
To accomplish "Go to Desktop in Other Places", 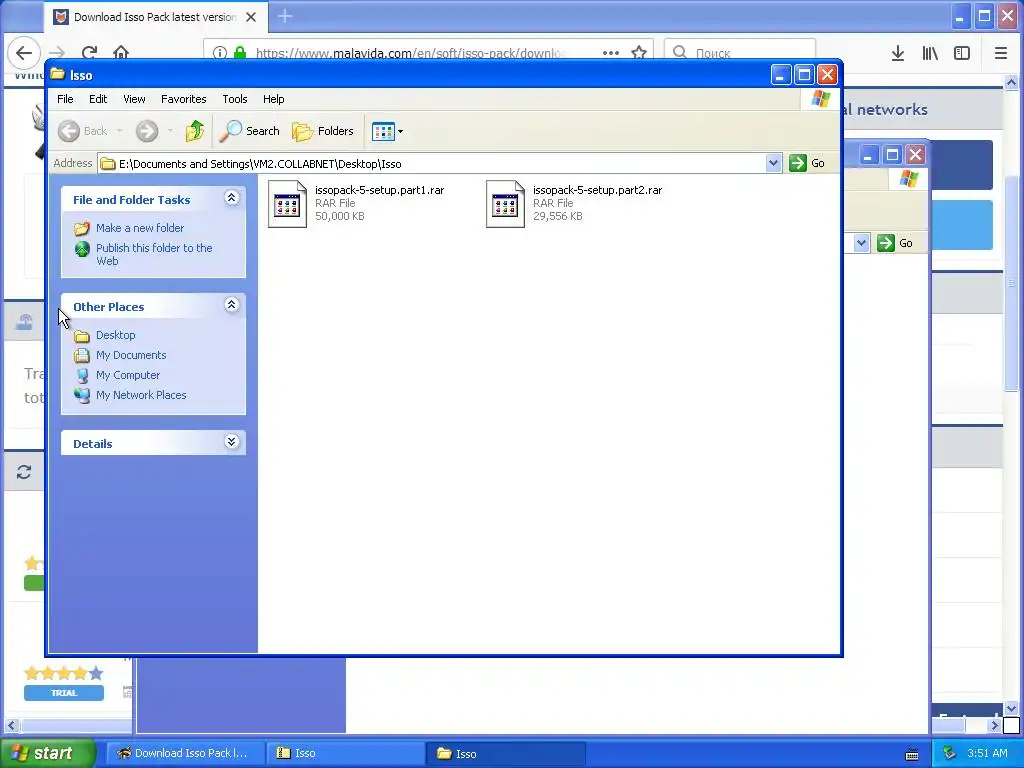I will coord(116,335).
